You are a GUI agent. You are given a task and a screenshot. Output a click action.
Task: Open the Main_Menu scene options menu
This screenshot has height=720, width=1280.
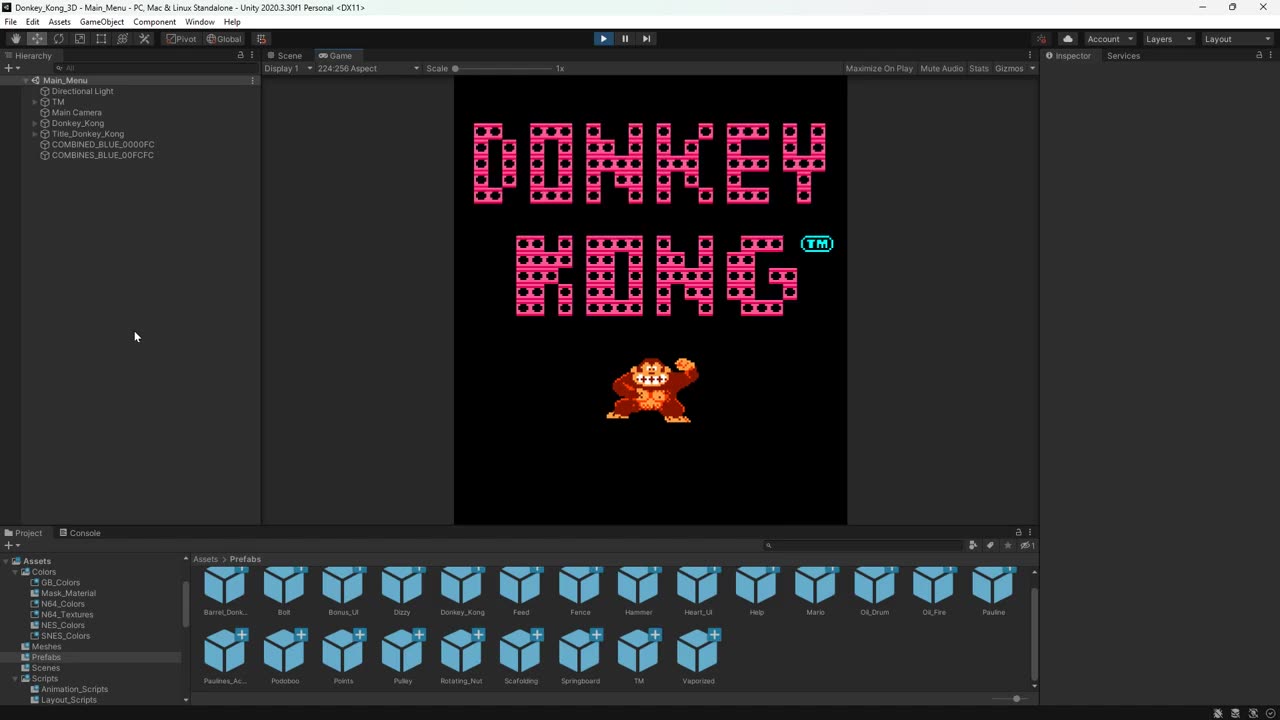[x=252, y=80]
